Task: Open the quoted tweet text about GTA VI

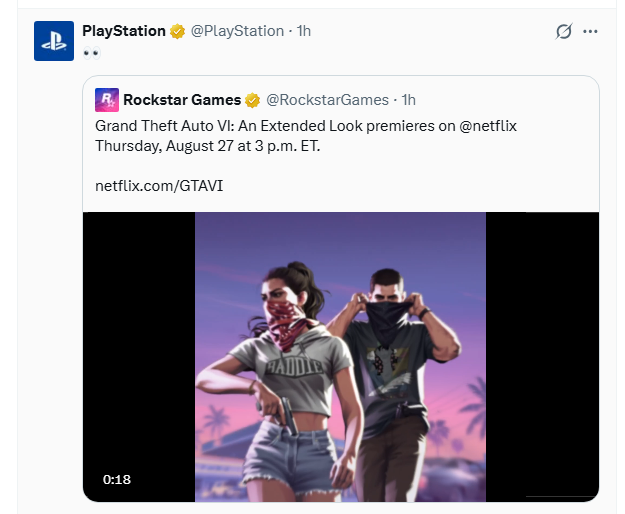Action: [x=306, y=136]
